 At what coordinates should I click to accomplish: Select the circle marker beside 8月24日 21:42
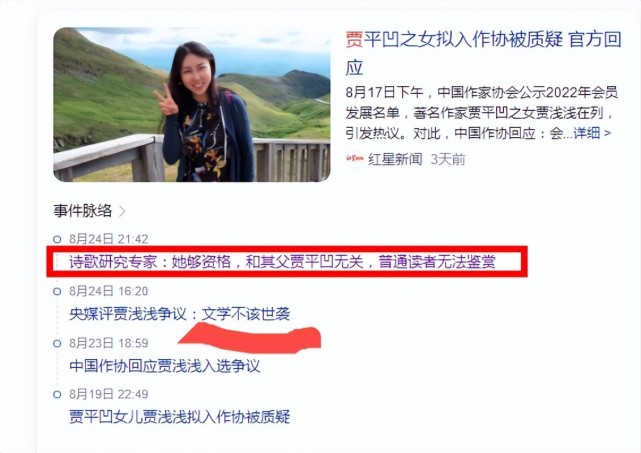click(x=57, y=239)
